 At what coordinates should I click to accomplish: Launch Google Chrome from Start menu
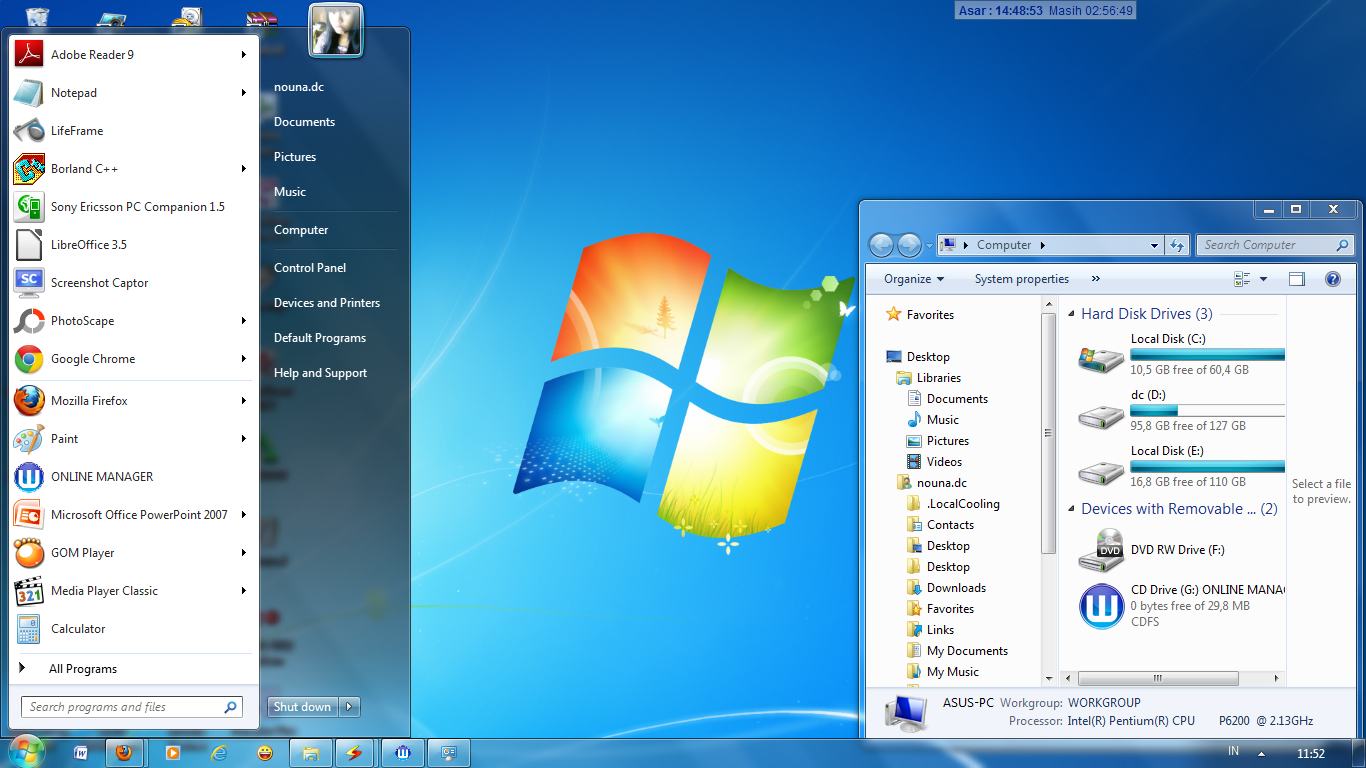tap(133, 359)
